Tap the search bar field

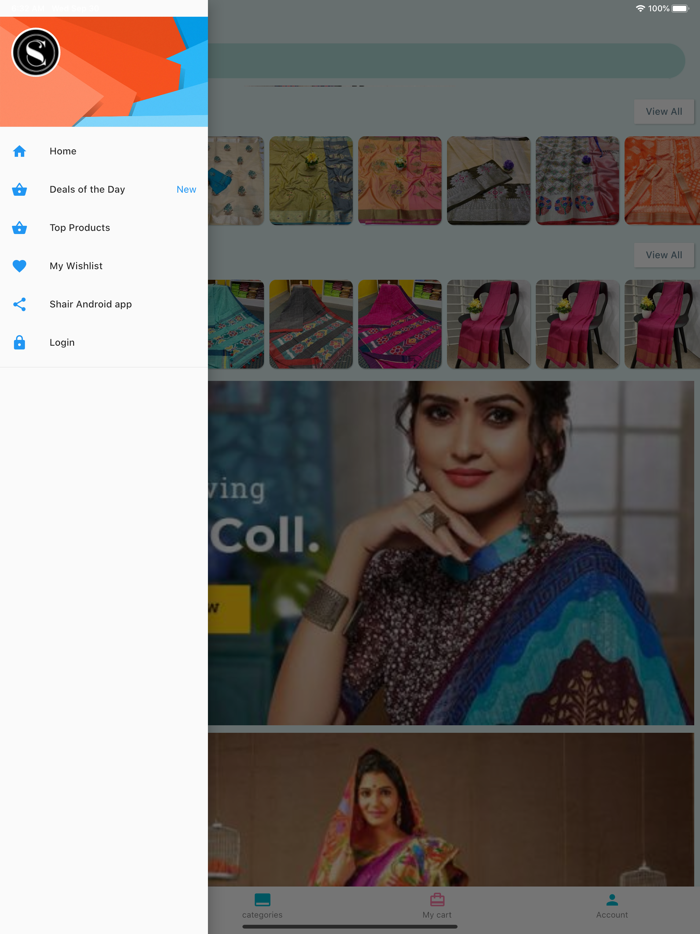coord(450,60)
